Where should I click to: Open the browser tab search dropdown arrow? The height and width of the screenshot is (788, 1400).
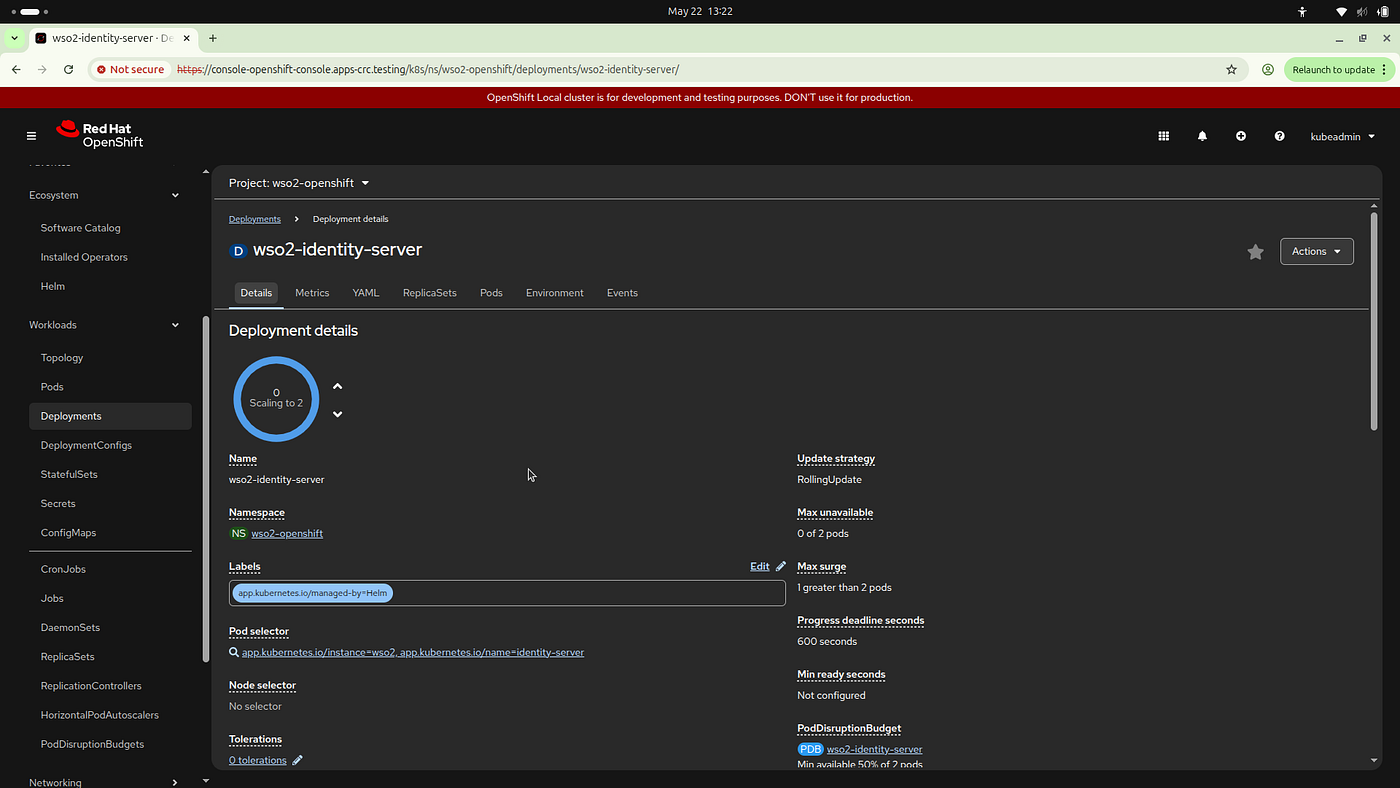pyautogui.click(x=14, y=38)
